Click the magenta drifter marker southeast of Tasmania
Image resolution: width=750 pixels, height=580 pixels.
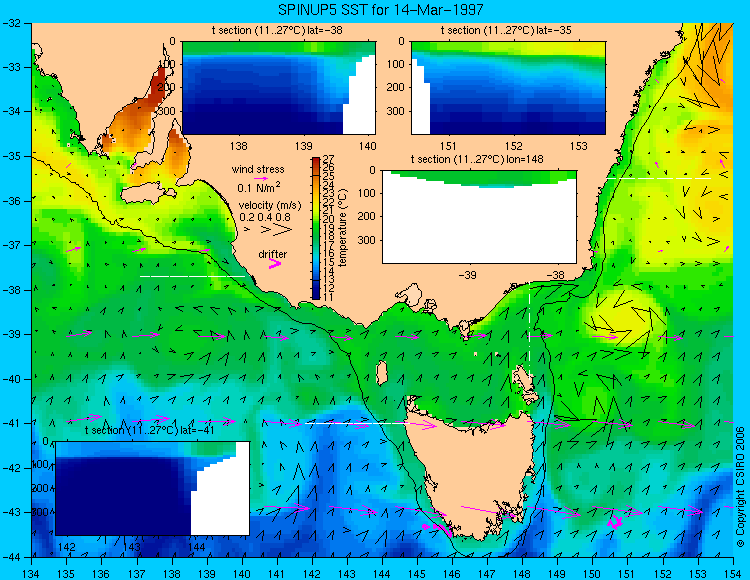tap(615, 522)
